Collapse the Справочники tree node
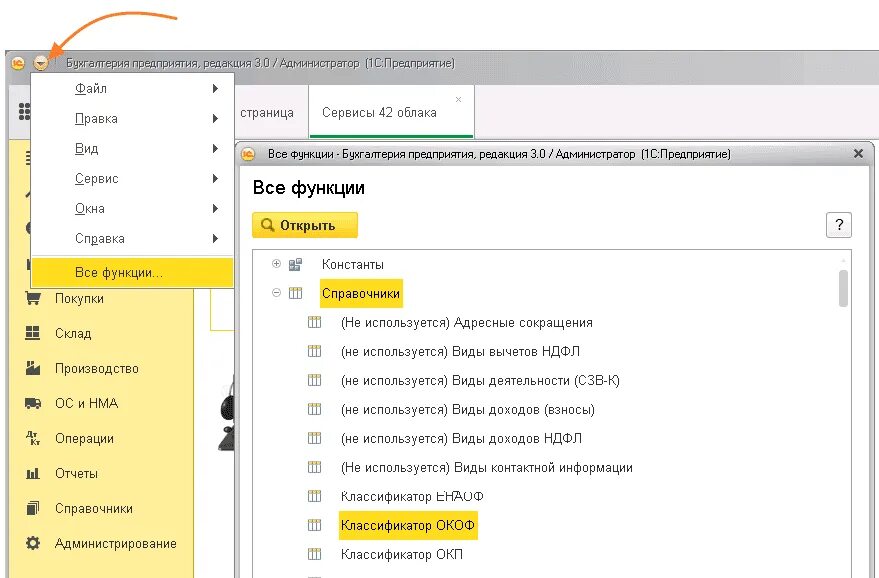The image size is (879, 578). 276,293
